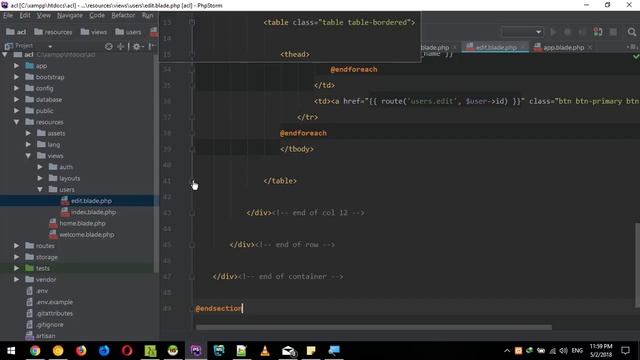Open the Run menu
Image resolution: width=640 pixels, height=360 pixels.
[147, 16]
